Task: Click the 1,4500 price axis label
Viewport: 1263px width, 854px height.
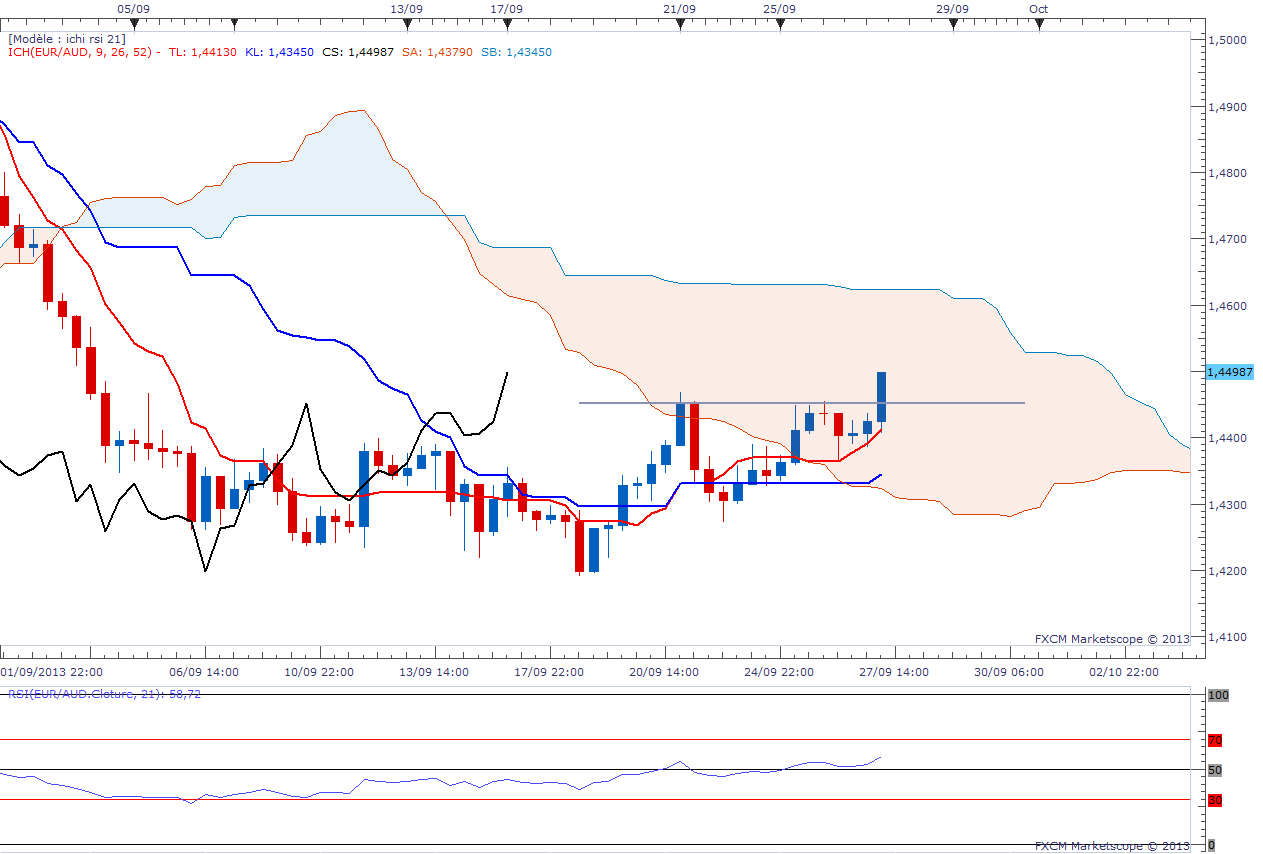Action: point(1228,40)
